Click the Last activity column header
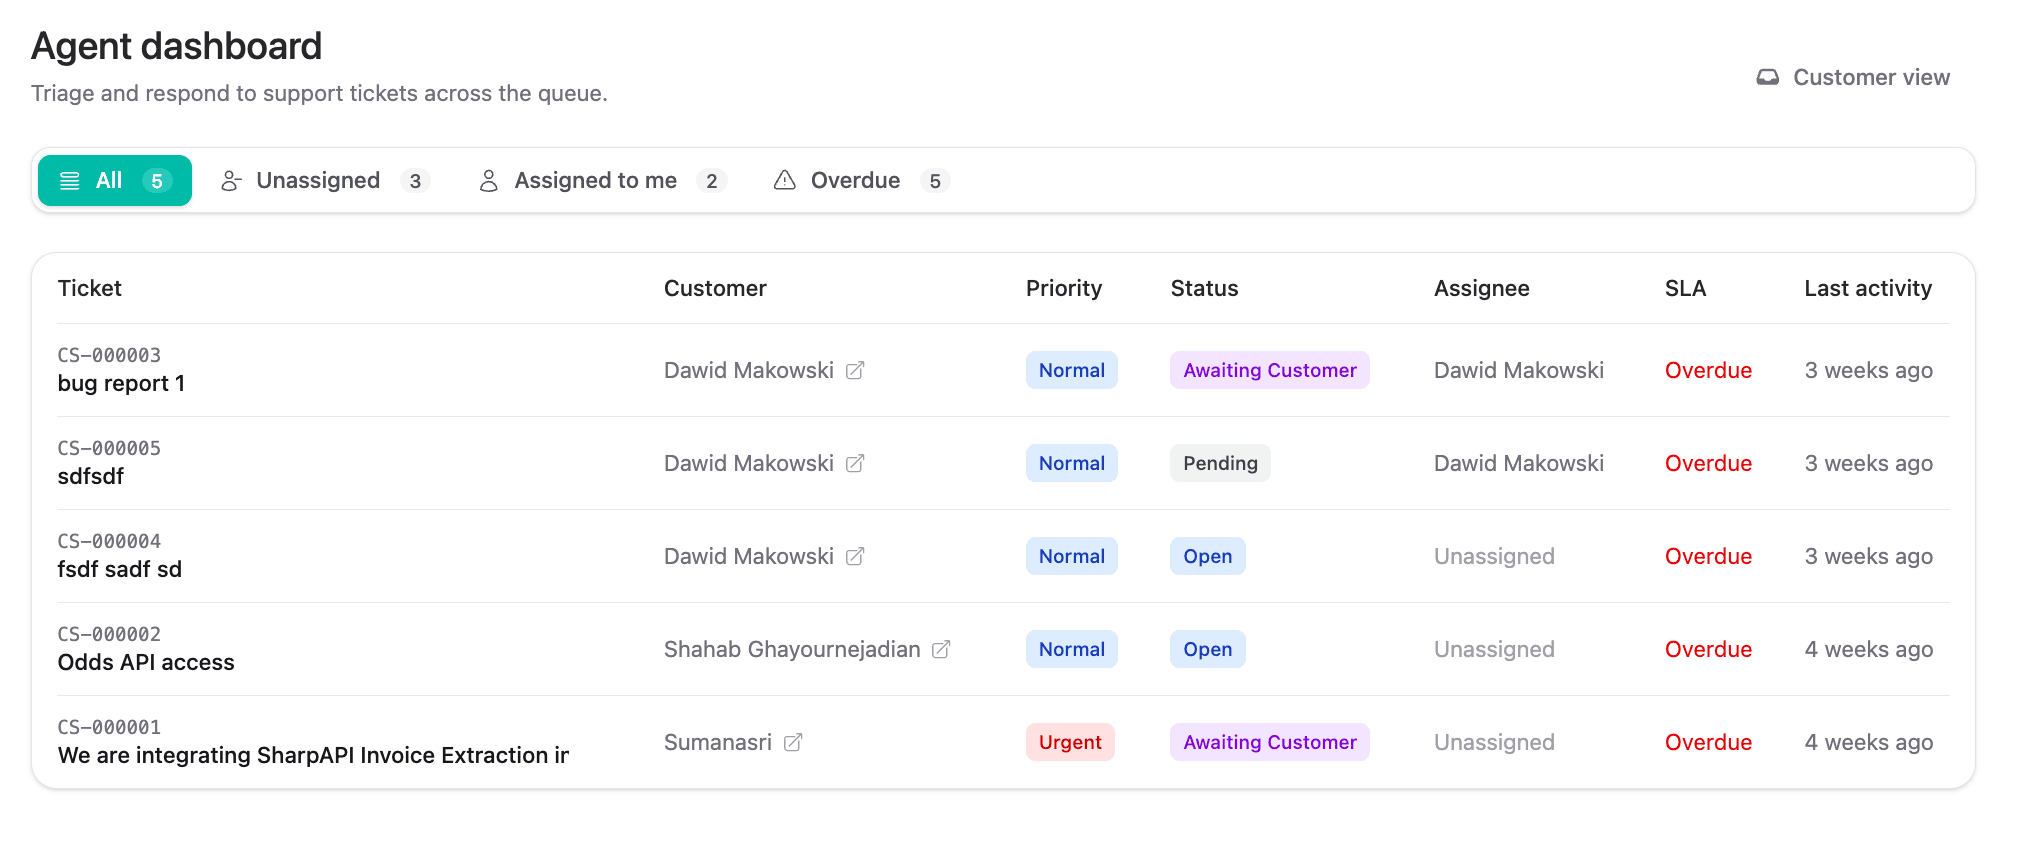Image resolution: width=2032 pixels, height=846 pixels. pos(1868,289)
